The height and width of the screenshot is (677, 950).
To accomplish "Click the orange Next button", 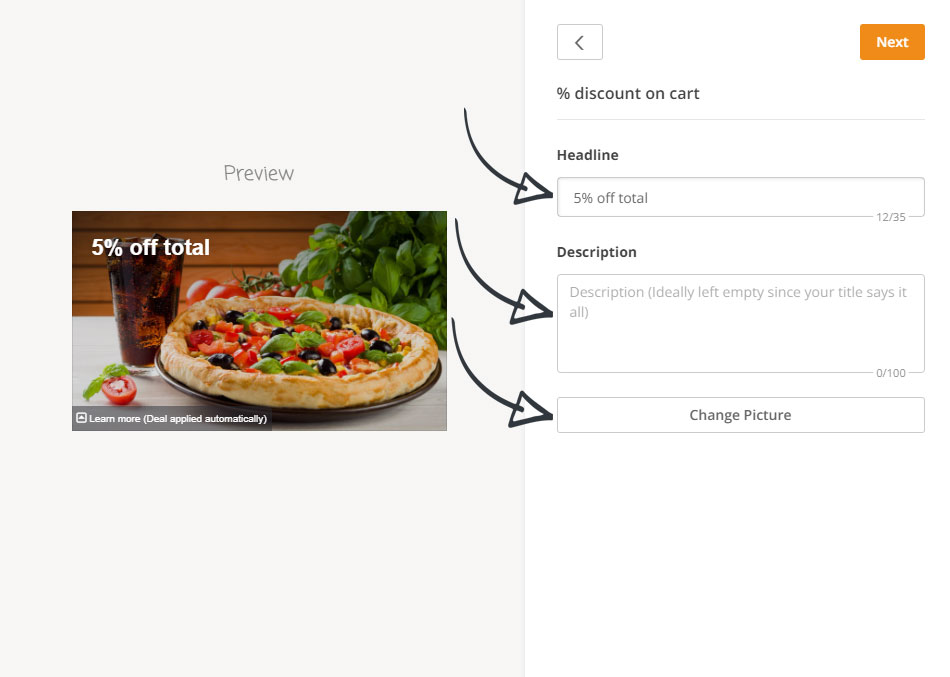I will 892,42.
